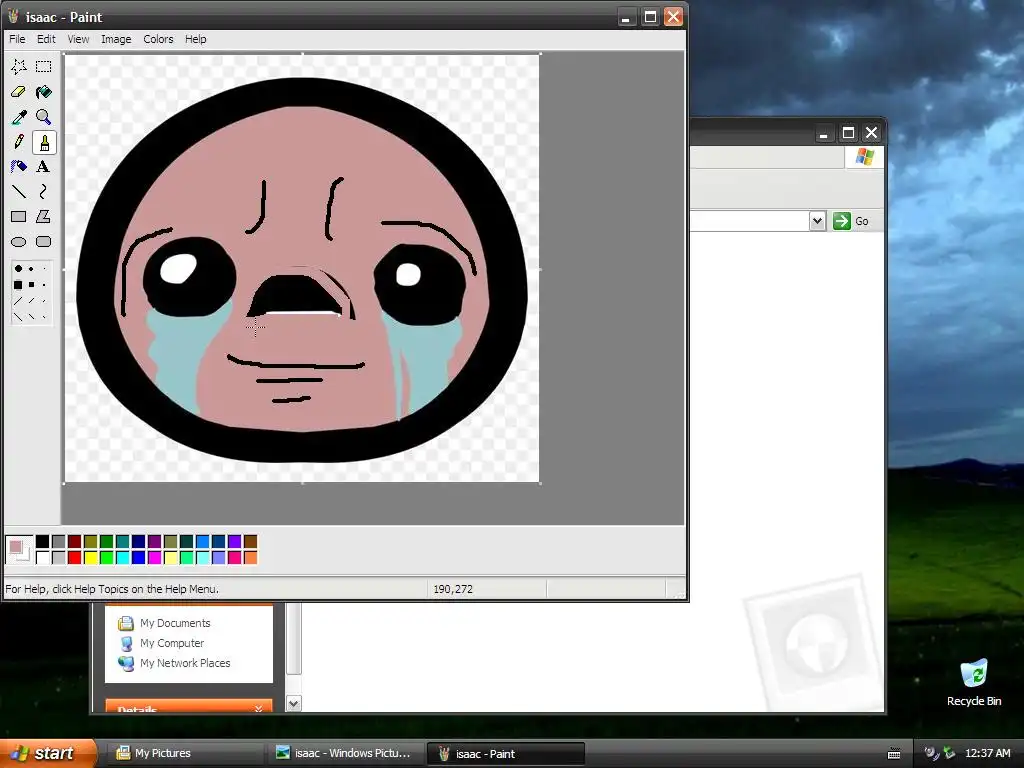
Task: Open the File menu in Paint
Action: click(x=17, y=39)
